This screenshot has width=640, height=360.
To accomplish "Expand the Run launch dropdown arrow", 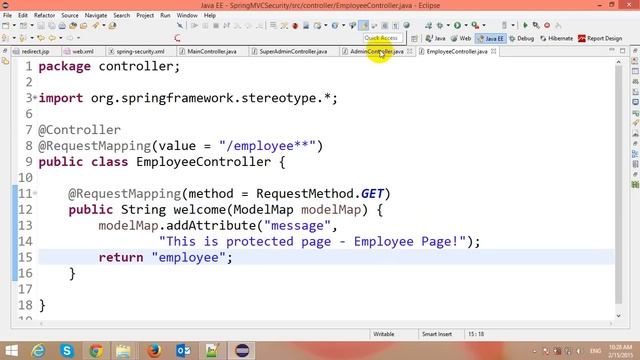I will coord(466,25).
